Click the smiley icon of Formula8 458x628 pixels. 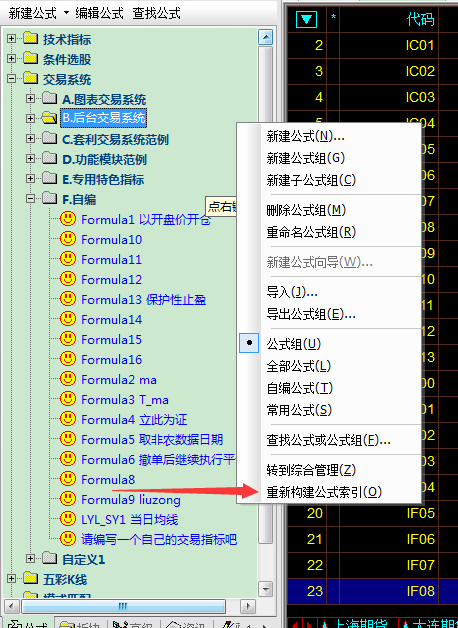68,479
